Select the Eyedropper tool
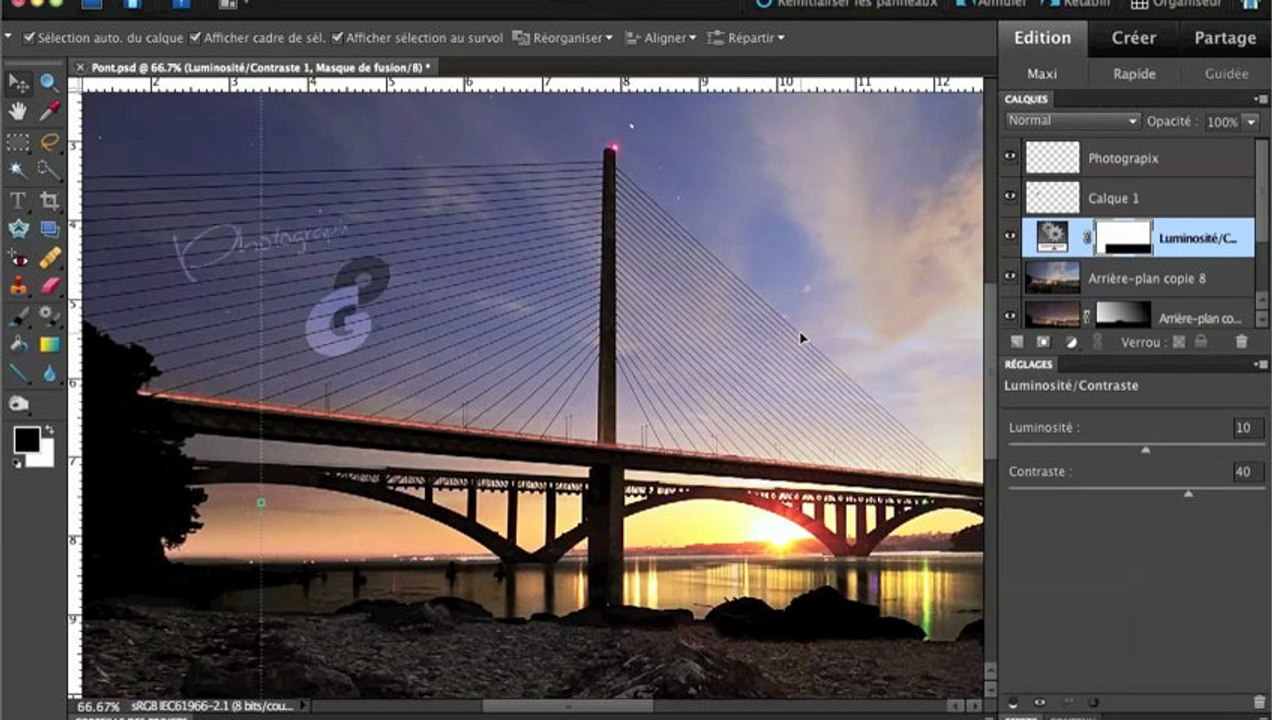The width and height of the screenshot is (1272, 720). pos(49,112)
